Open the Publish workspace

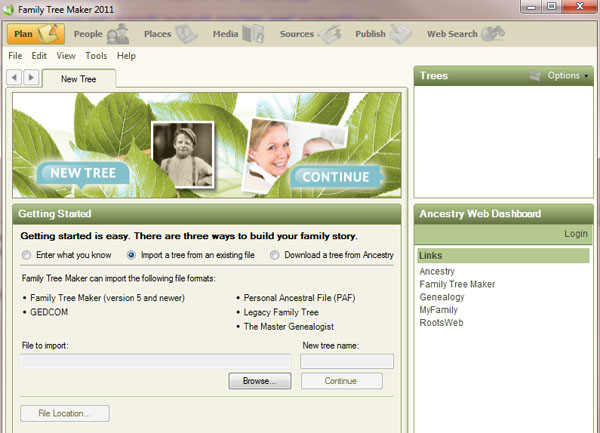tap(383, 34)
